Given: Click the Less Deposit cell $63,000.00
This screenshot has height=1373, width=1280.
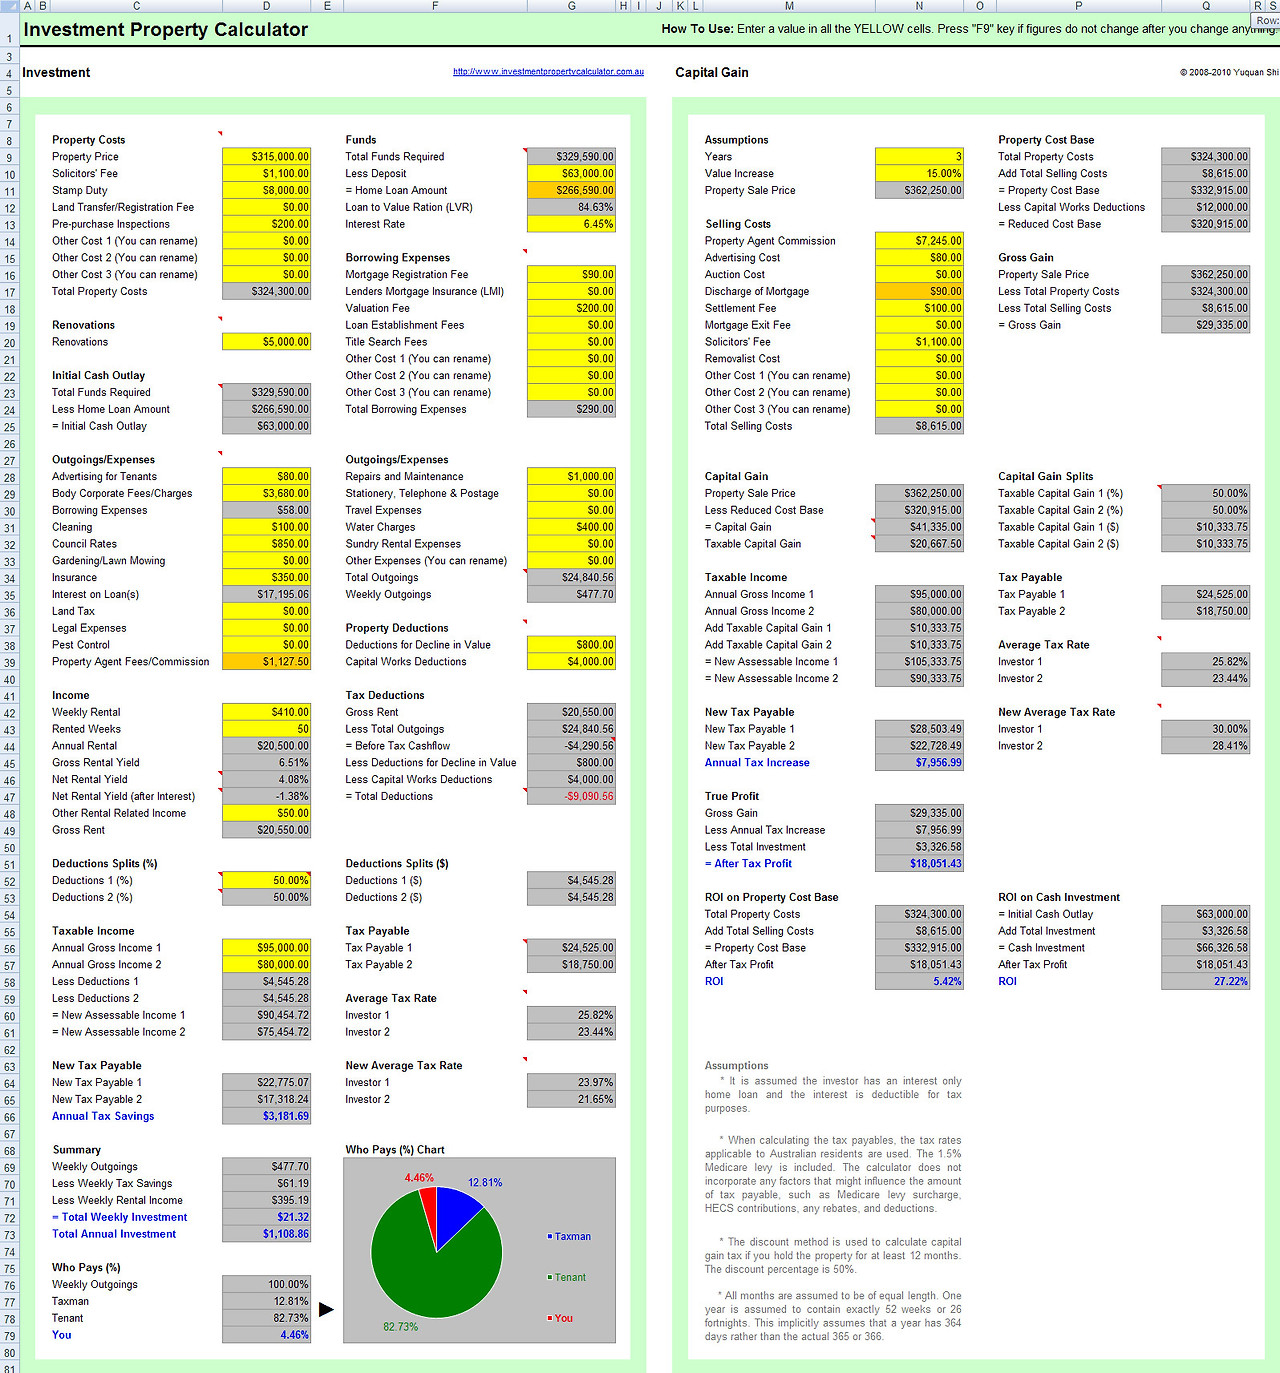Looking at the screenshot, I should click(x=571, y=174).
